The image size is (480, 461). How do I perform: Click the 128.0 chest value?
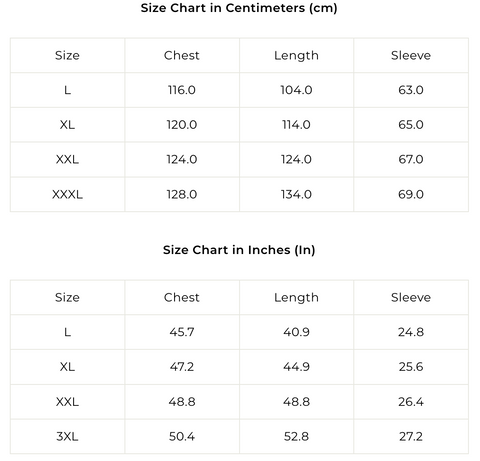pyautogui.click(x=182, y=194)
